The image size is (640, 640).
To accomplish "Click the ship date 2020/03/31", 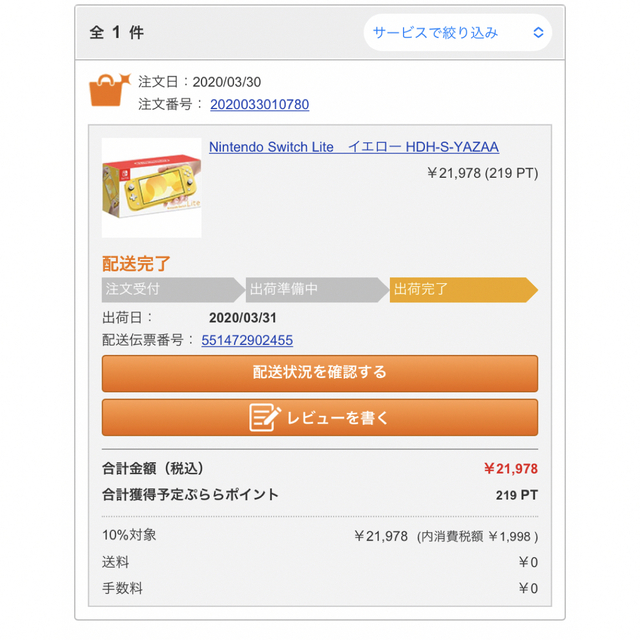I will pos(243,318).
